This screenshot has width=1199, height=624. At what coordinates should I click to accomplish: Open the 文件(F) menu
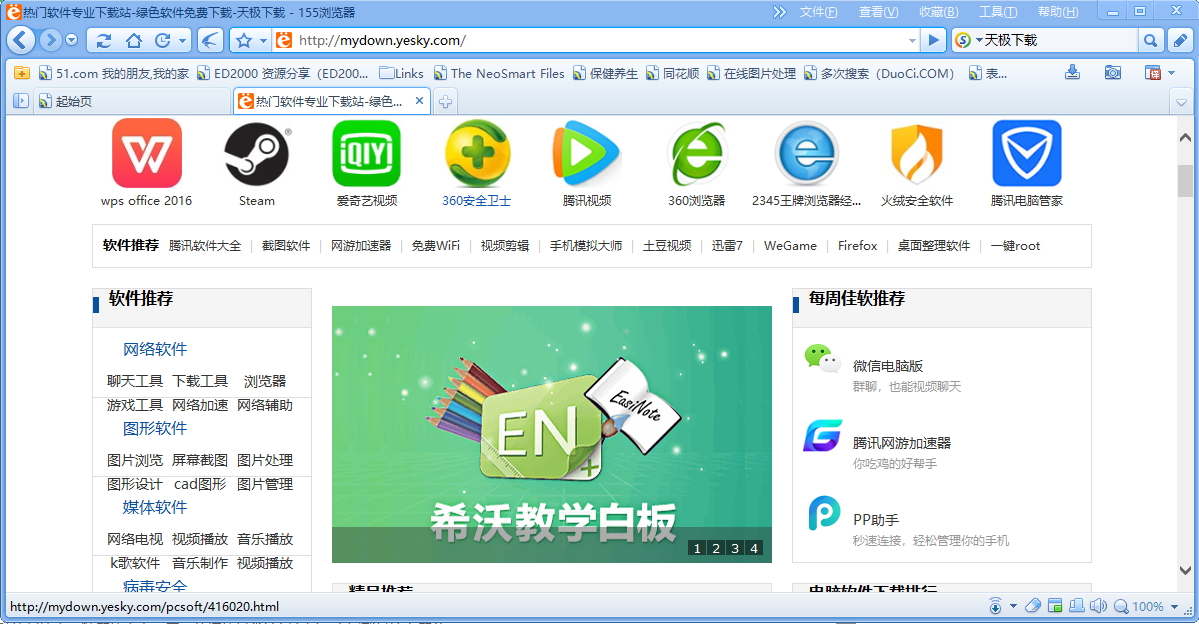click(818, 12)
